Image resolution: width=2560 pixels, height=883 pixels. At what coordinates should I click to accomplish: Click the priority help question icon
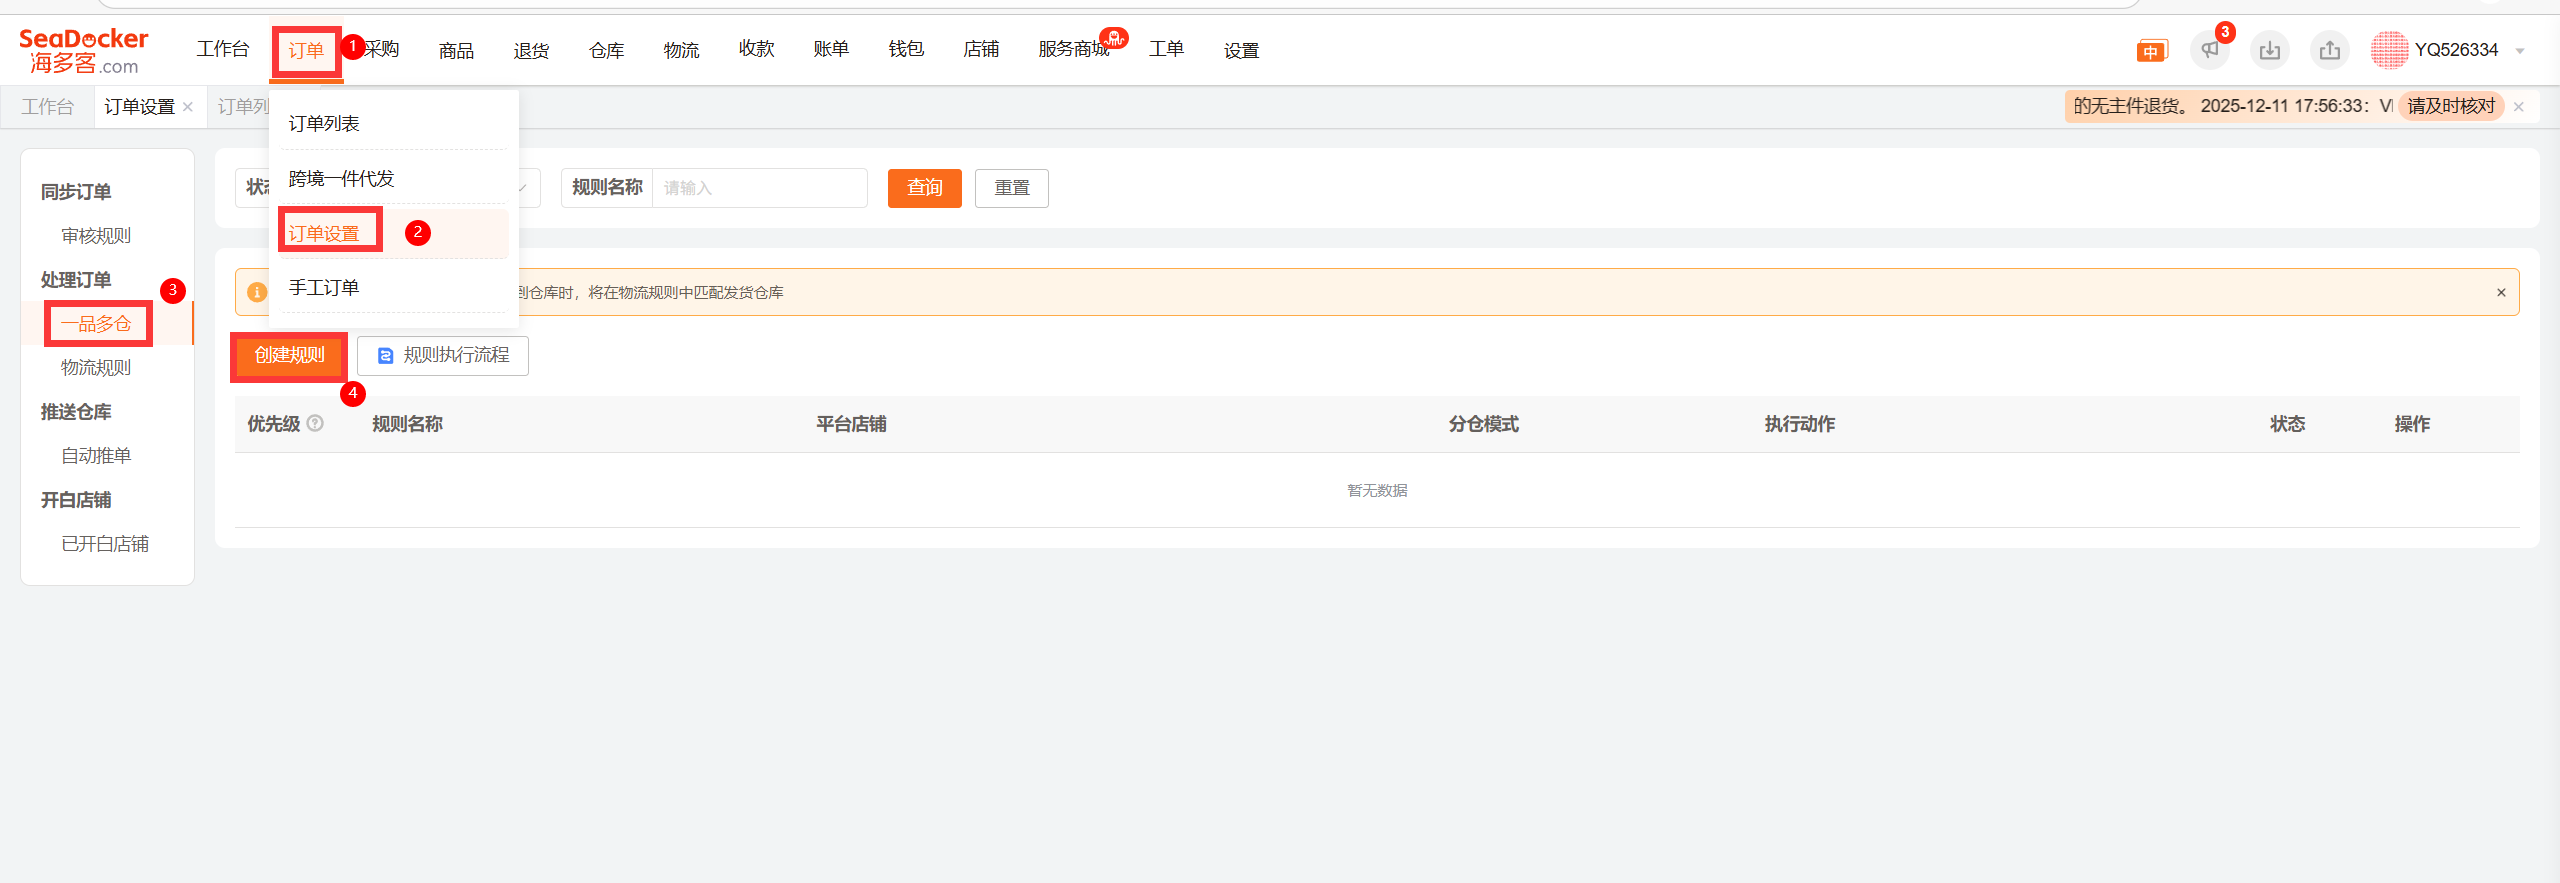pos(315,423)
